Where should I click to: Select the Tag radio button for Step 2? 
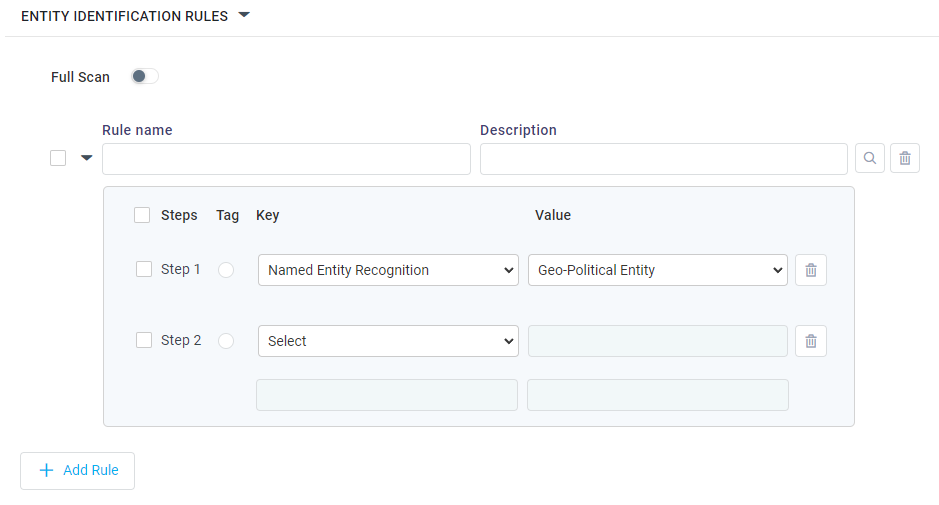coord(226,341)
